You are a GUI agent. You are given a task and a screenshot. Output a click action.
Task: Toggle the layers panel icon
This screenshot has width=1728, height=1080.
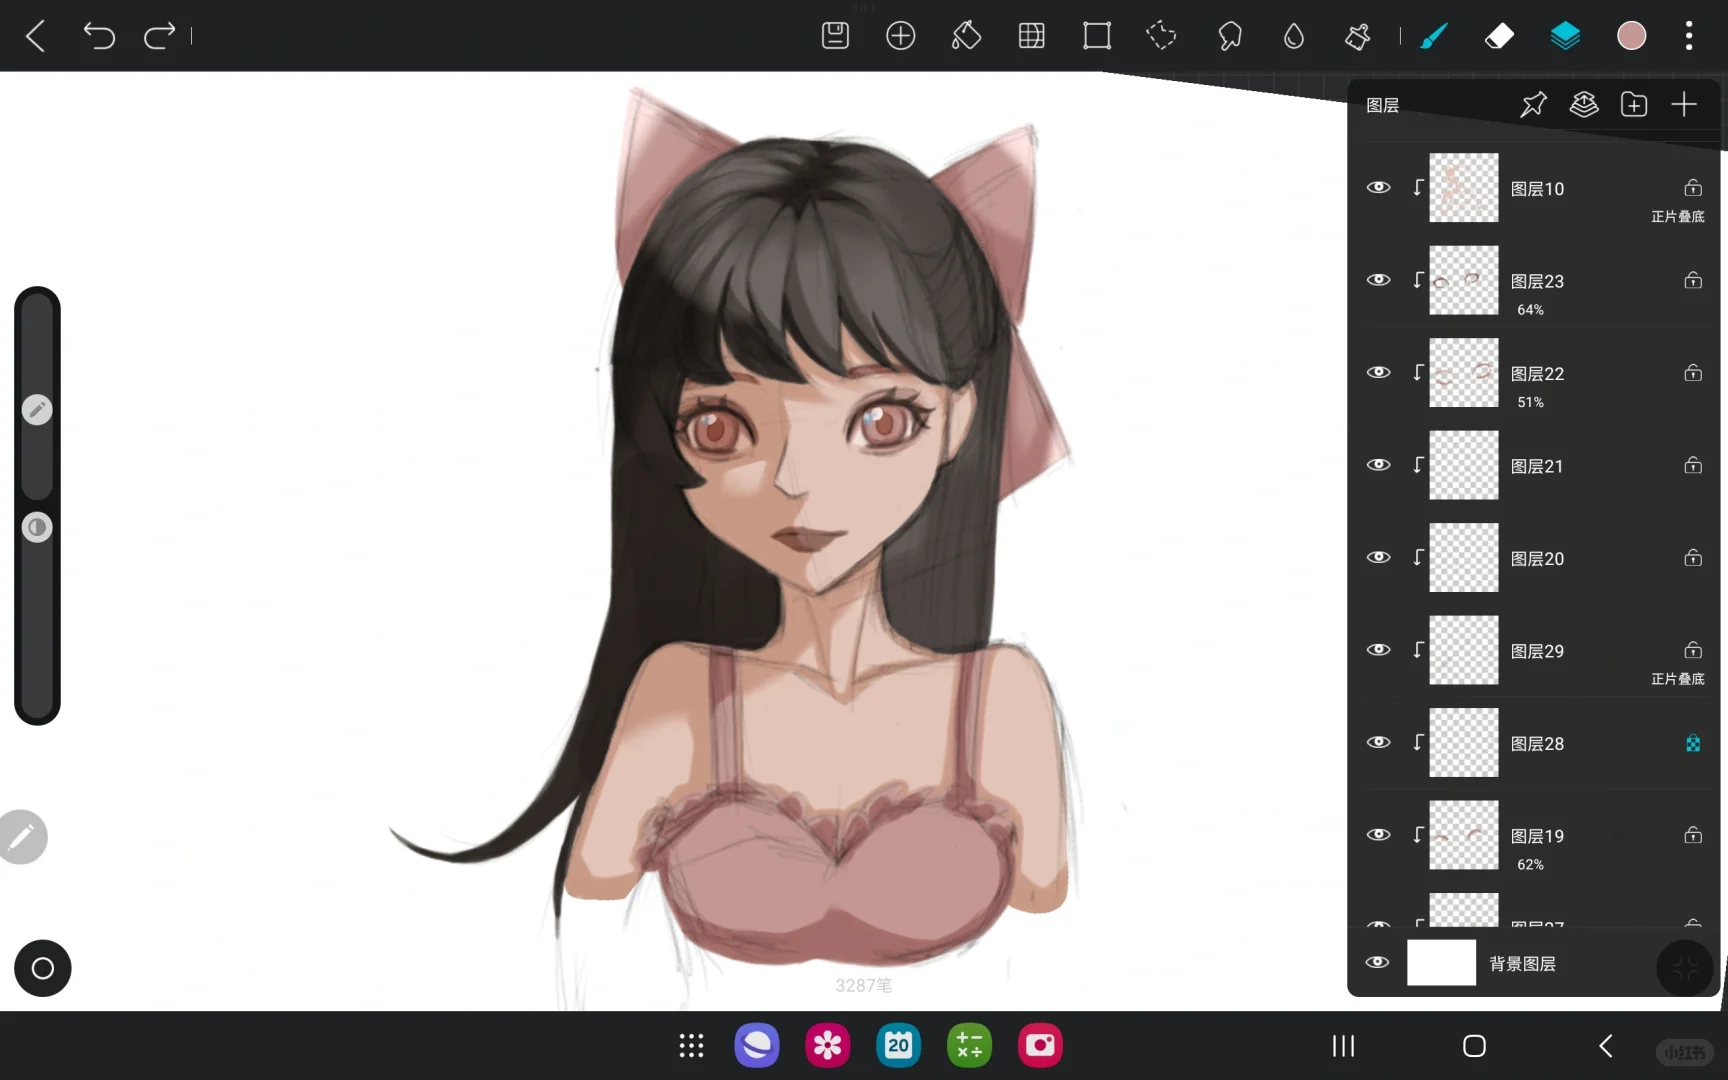coord(1565,36)
